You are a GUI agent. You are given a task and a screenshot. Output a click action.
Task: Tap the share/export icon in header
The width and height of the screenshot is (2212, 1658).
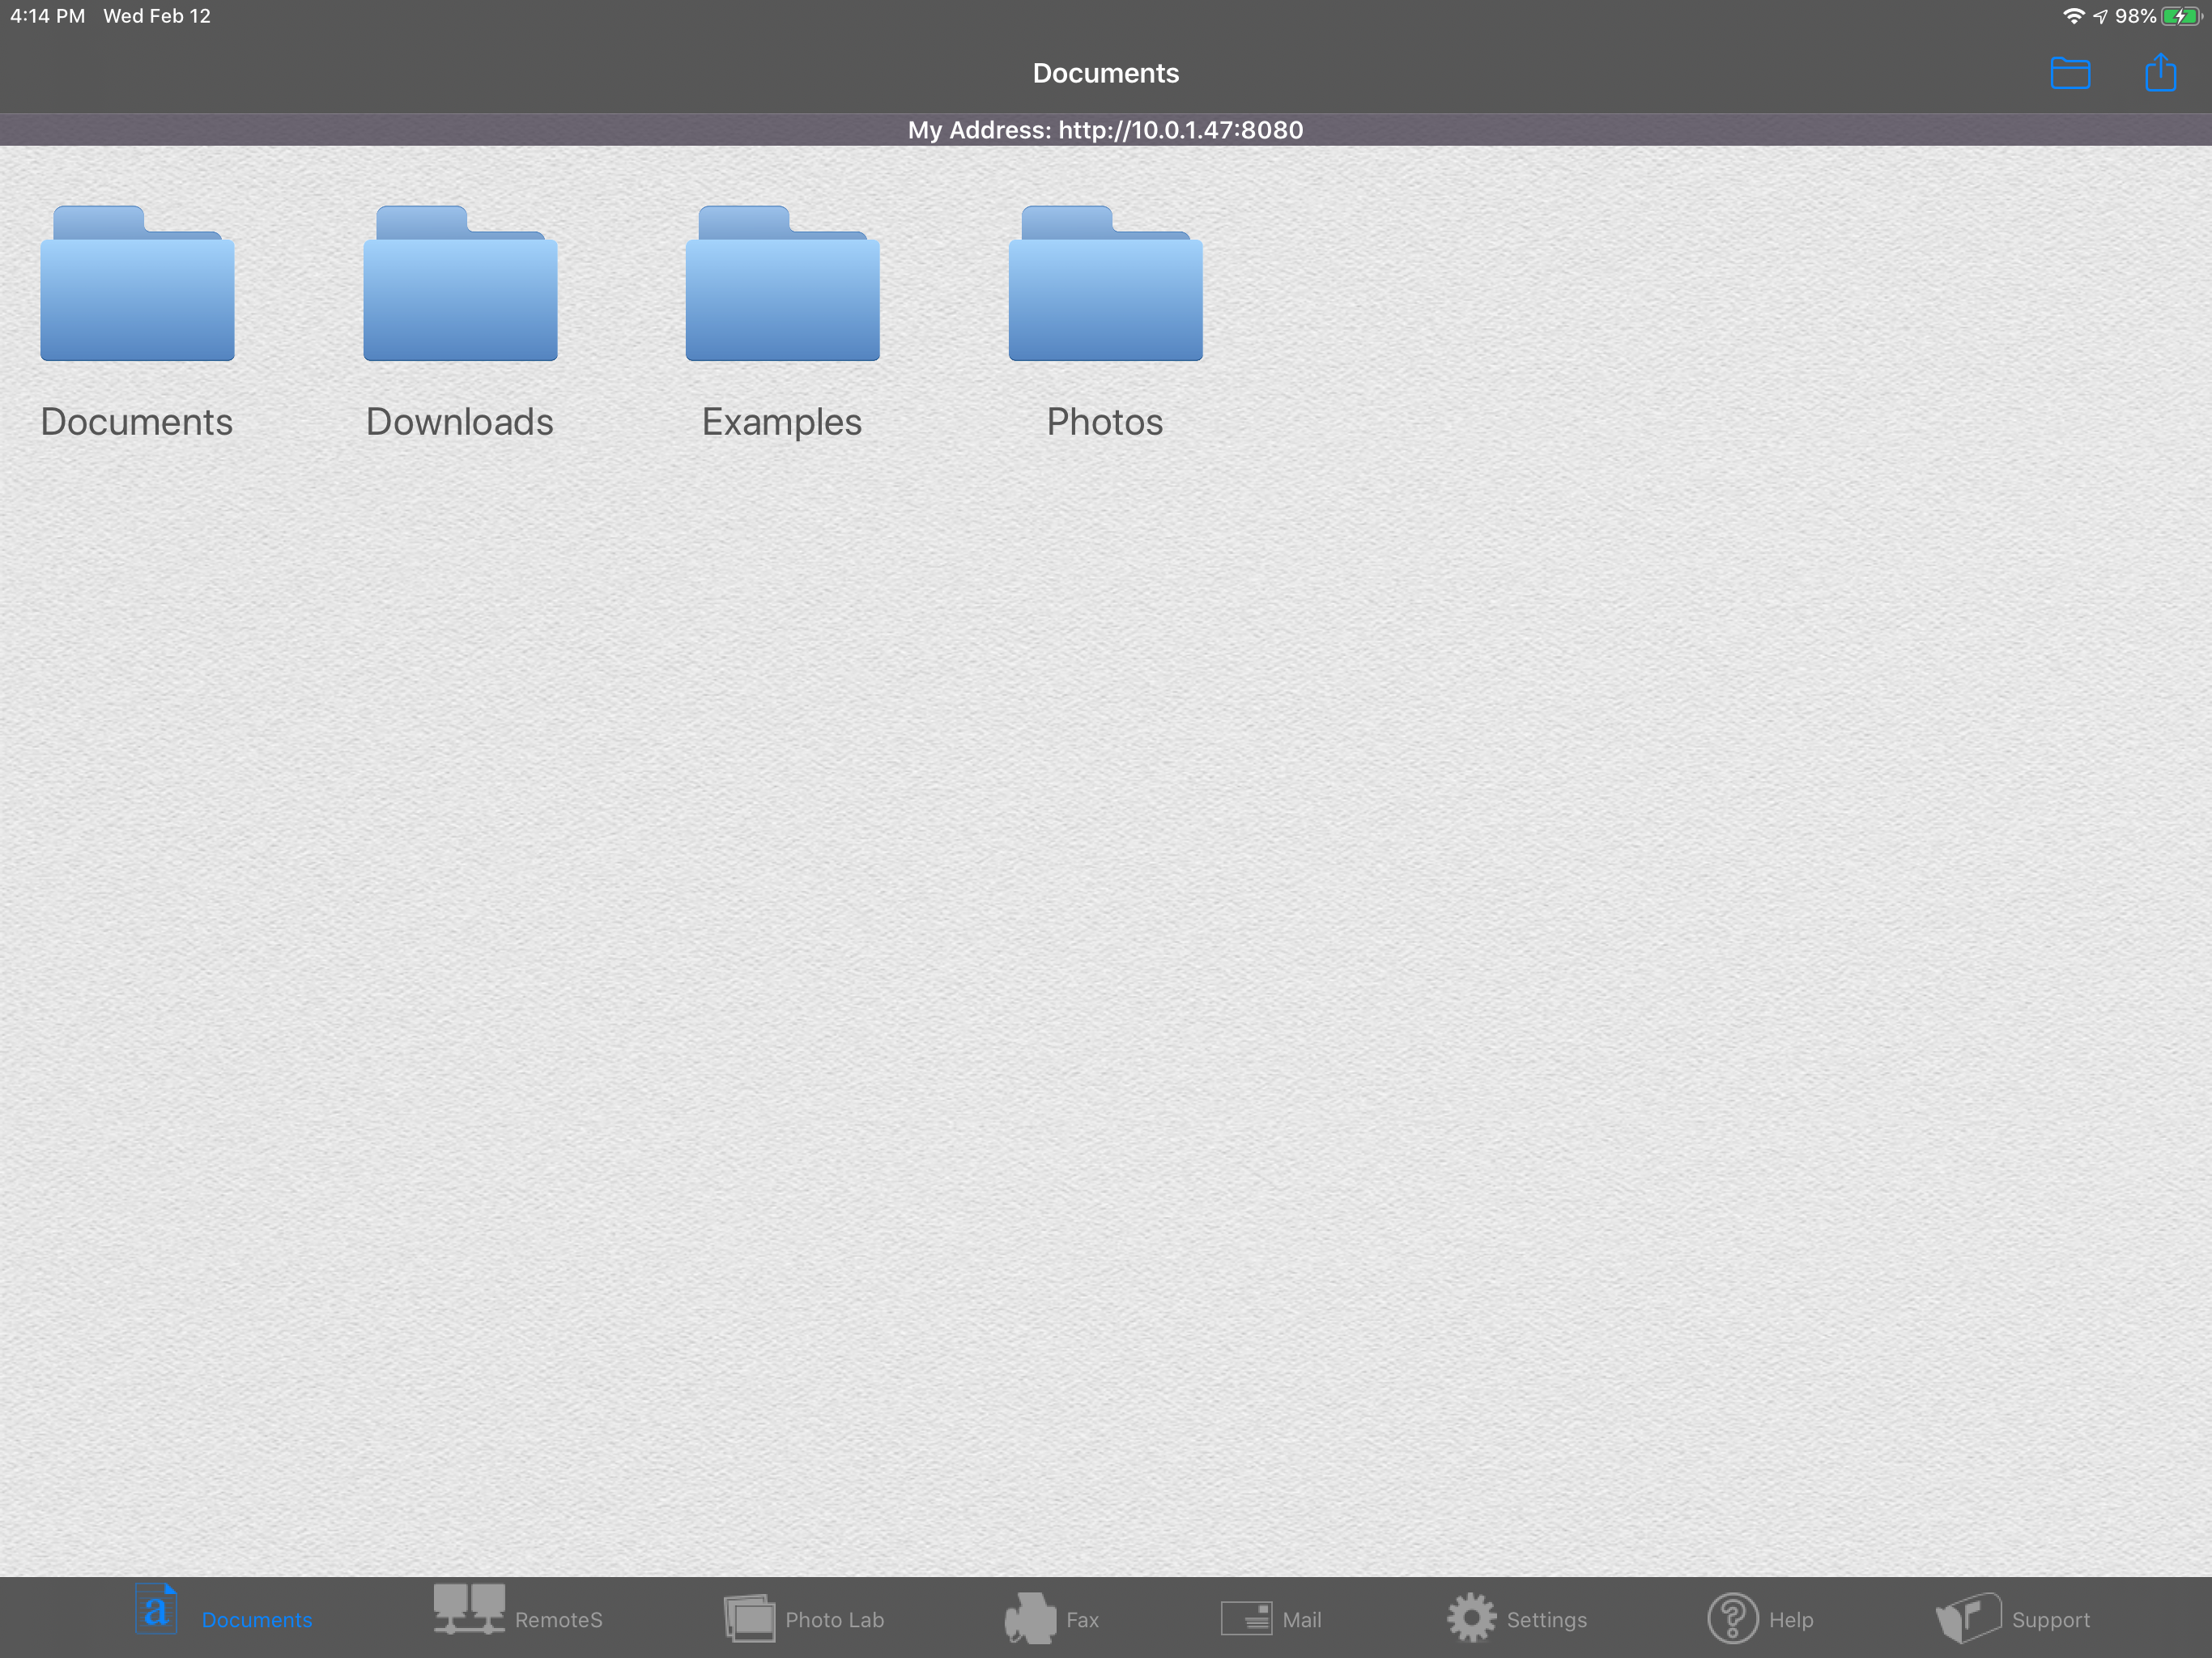click(2160, 72)
